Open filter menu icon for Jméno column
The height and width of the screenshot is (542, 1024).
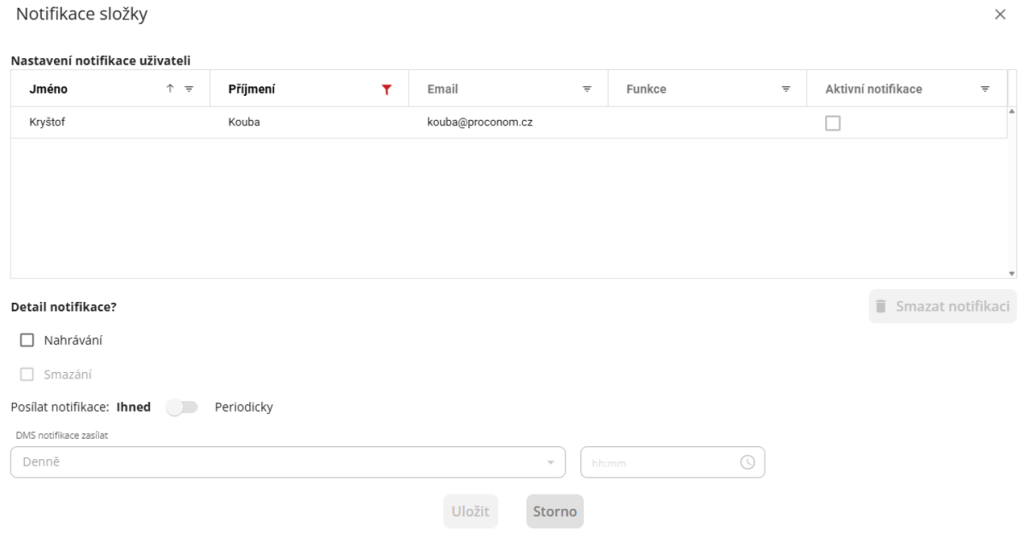tap(189, 89)
